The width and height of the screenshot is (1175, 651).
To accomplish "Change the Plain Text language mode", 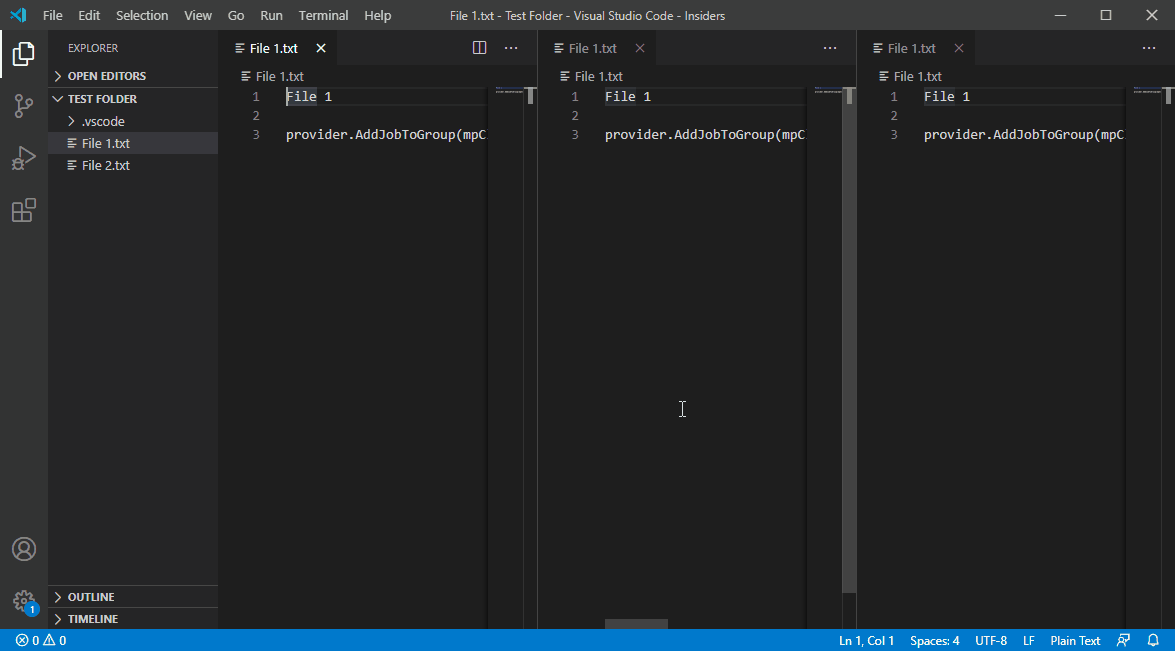I will (x=1075, y=640).
